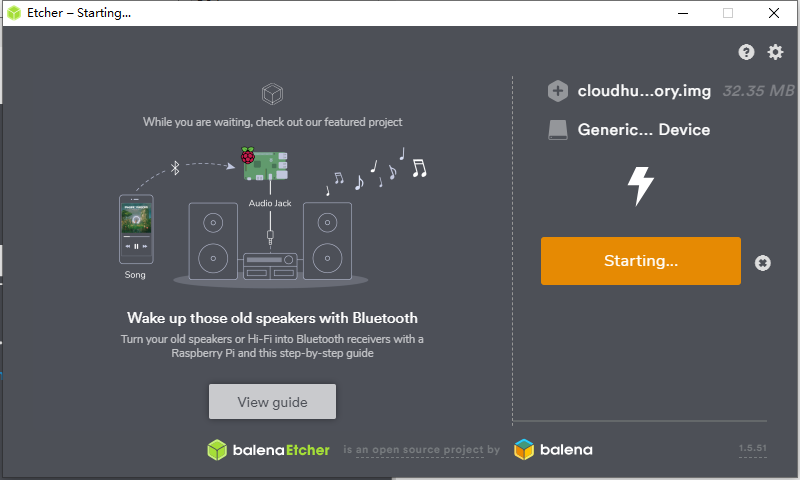Click the balena cube logo in footer

coord(524,449)
